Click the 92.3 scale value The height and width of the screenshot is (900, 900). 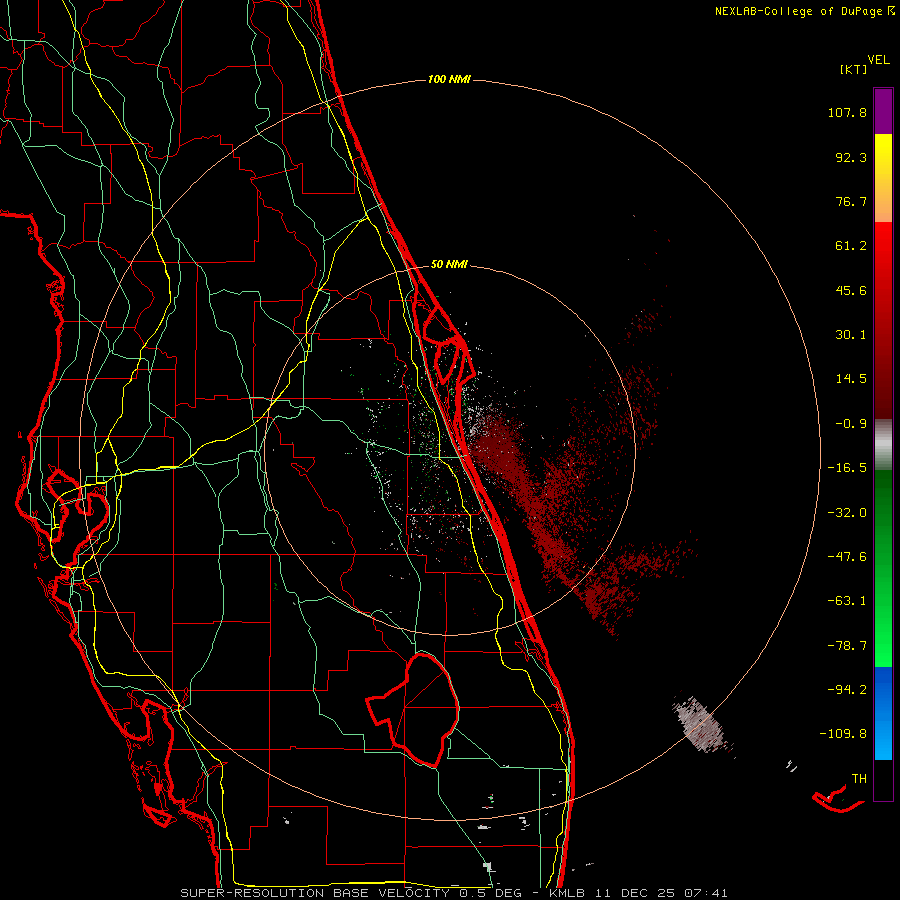click(x=851, y=157)
